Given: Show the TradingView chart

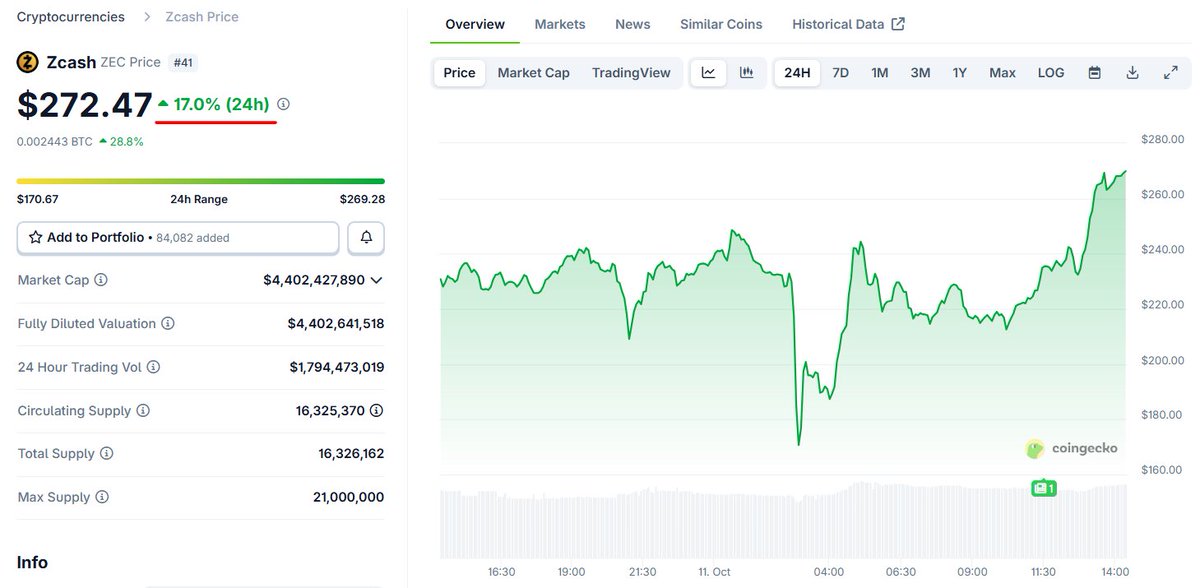Looking at the screenshot, I should (631, 73).
